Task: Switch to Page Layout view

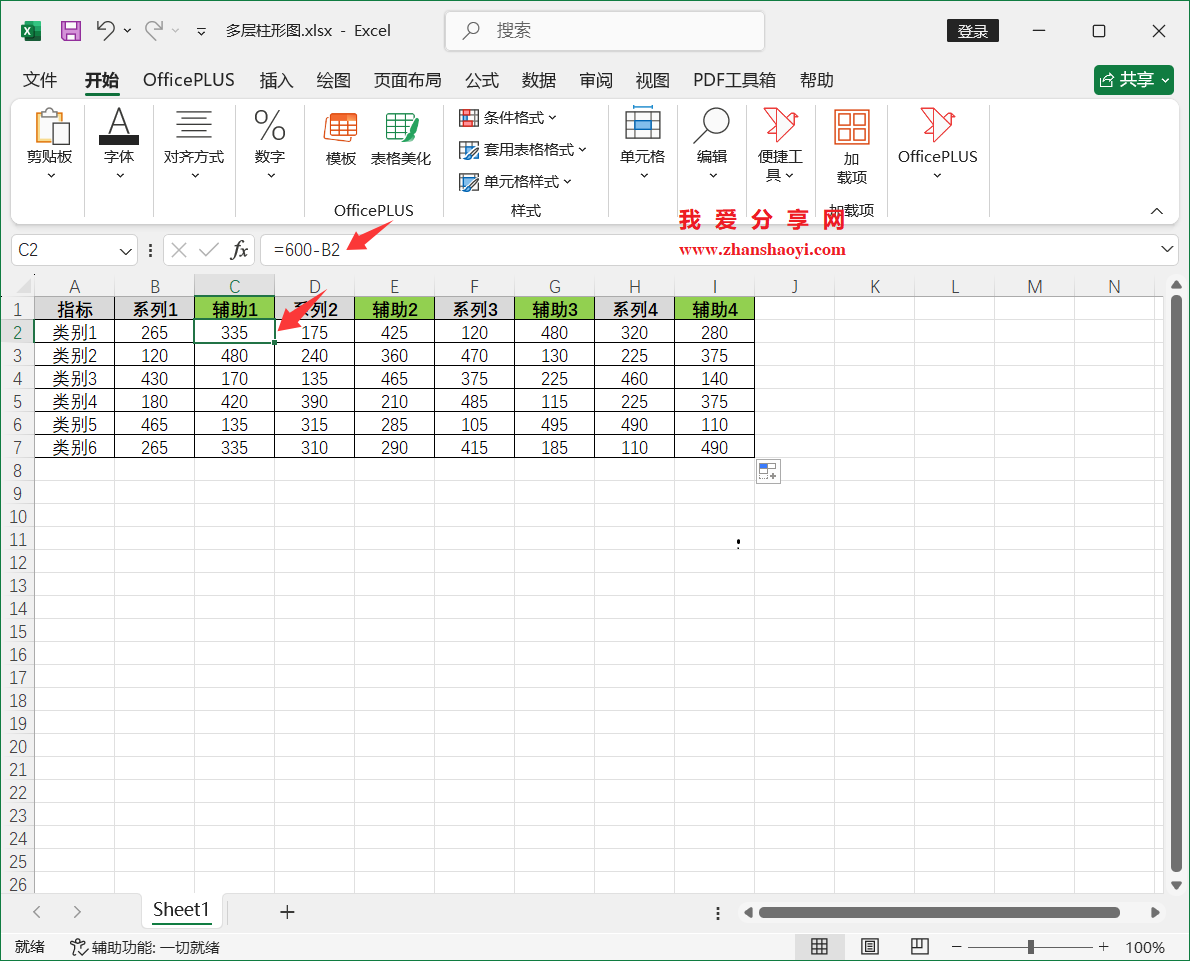Action: 870,947
